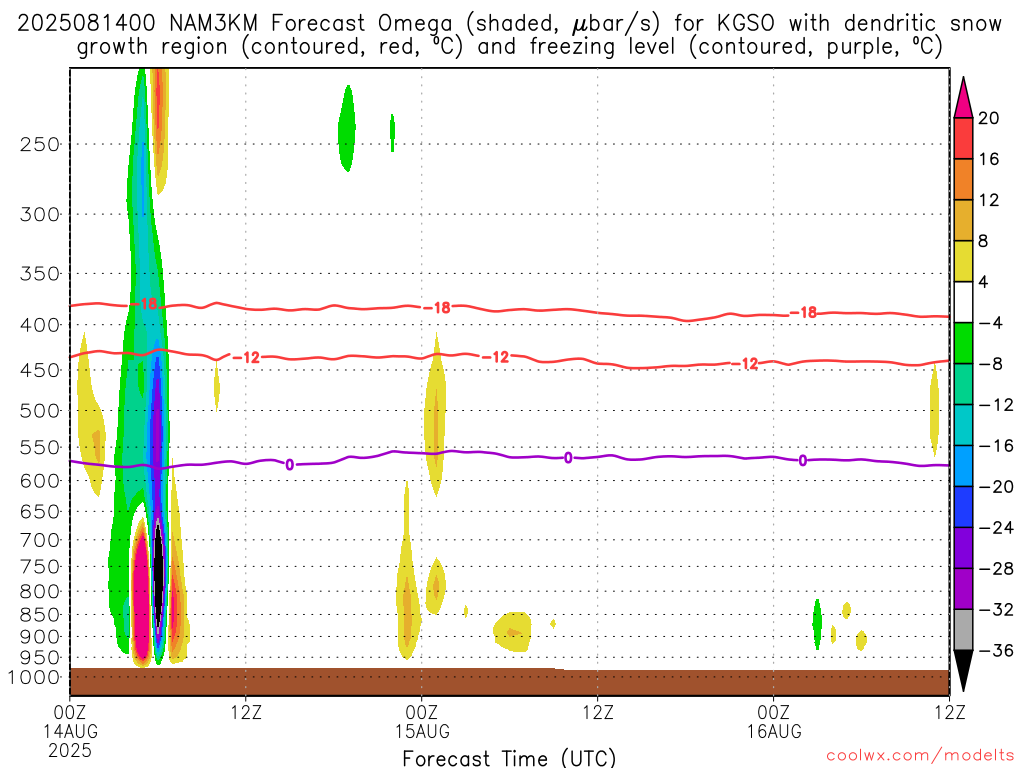Click the 00Z 16AUG time label

tap(774, 722)
